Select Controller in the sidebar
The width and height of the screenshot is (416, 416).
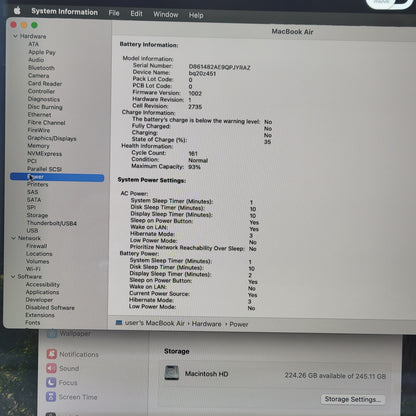(41, 91)
